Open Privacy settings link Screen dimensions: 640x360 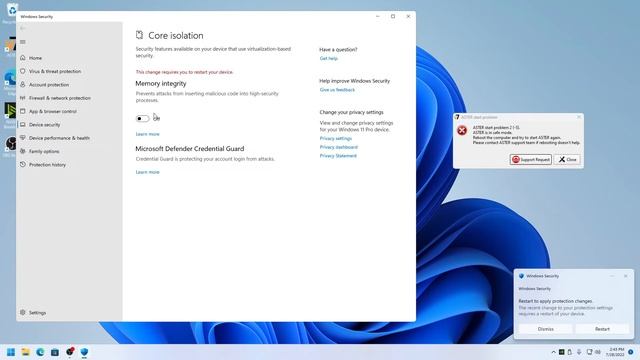336,138
